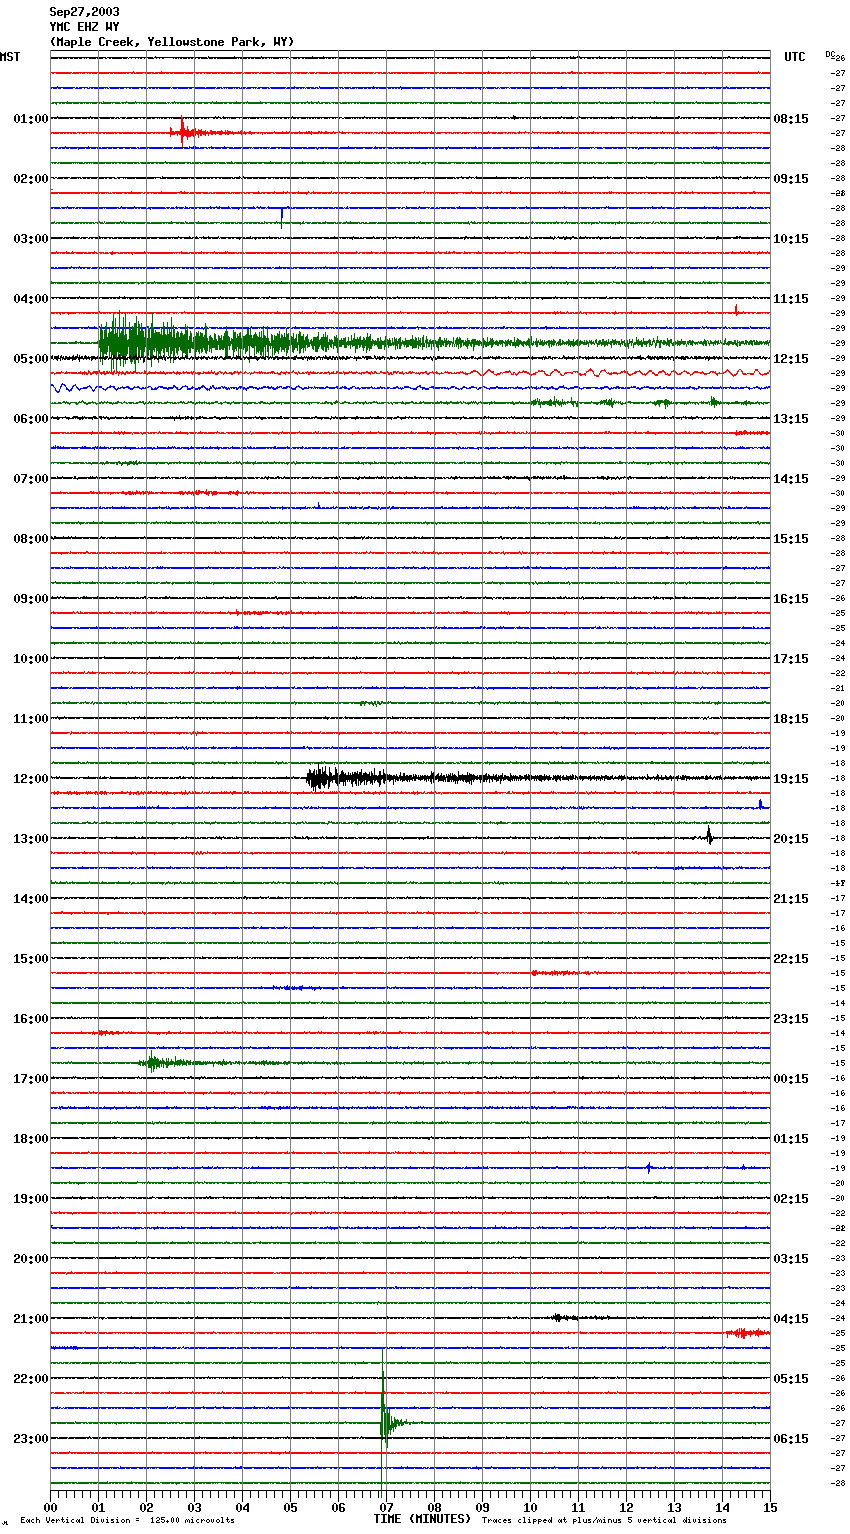Image resolution: width=850 pixels, height=1534 pixels.
Task: Click the '19:15' UTC row label
Action: 791,779
